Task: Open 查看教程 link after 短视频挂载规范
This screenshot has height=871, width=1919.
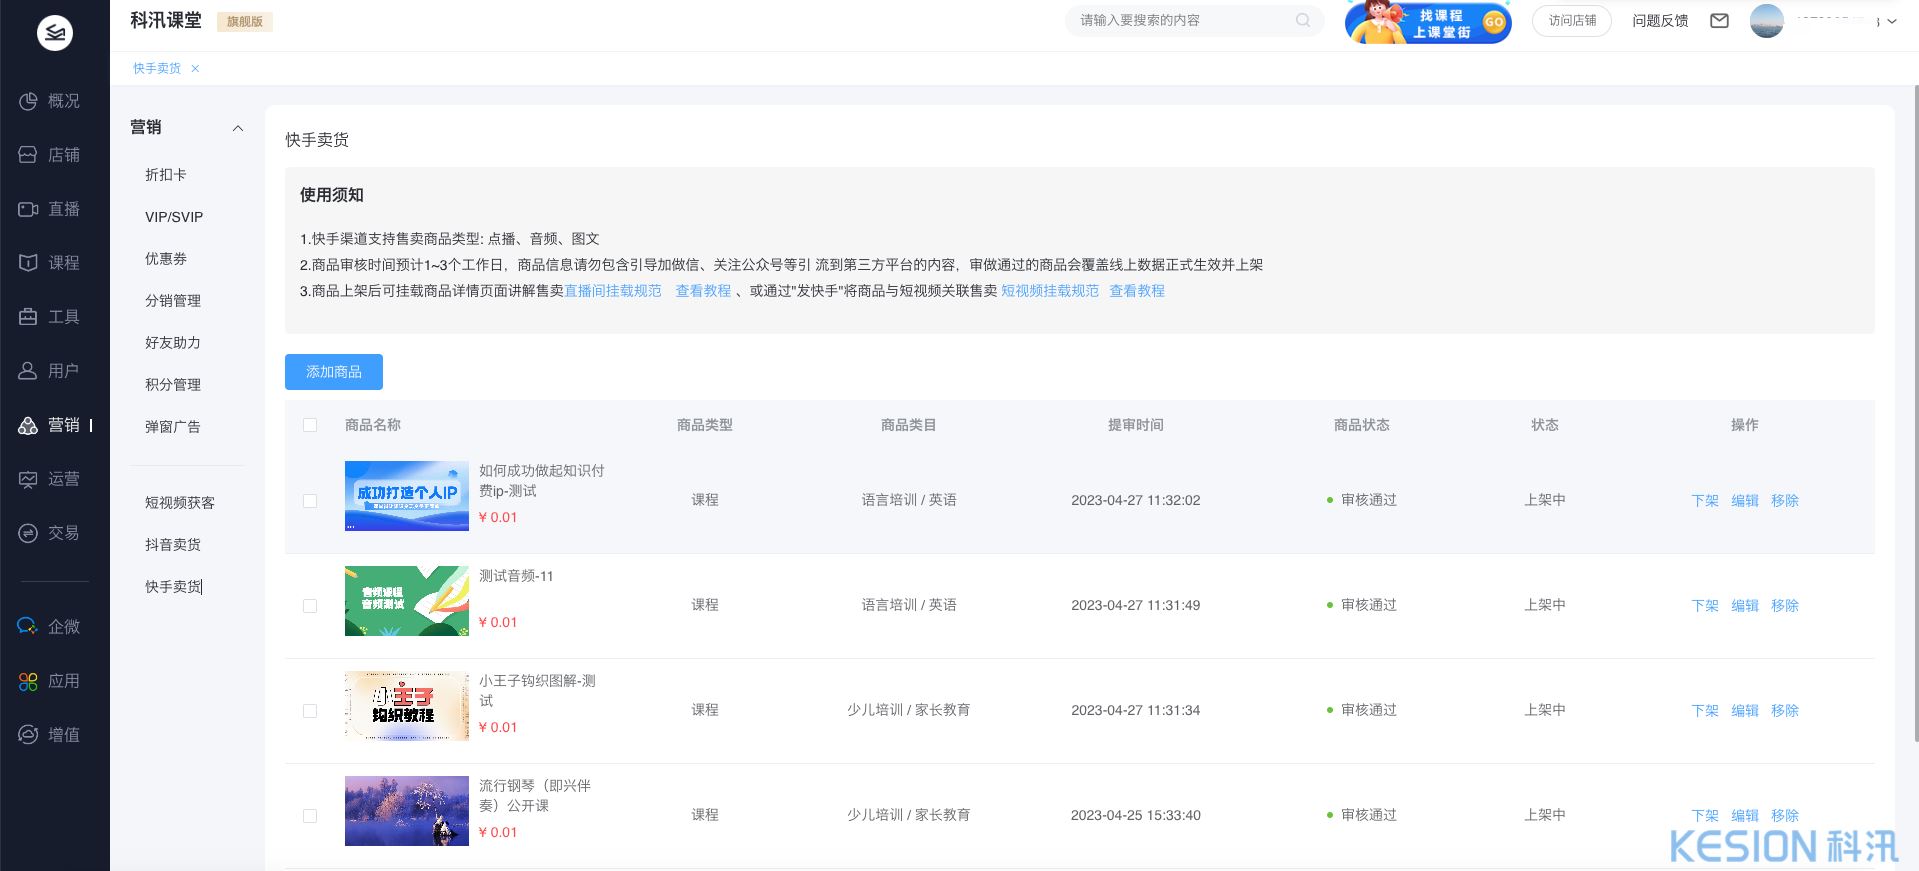Action: click(1137, 291)
